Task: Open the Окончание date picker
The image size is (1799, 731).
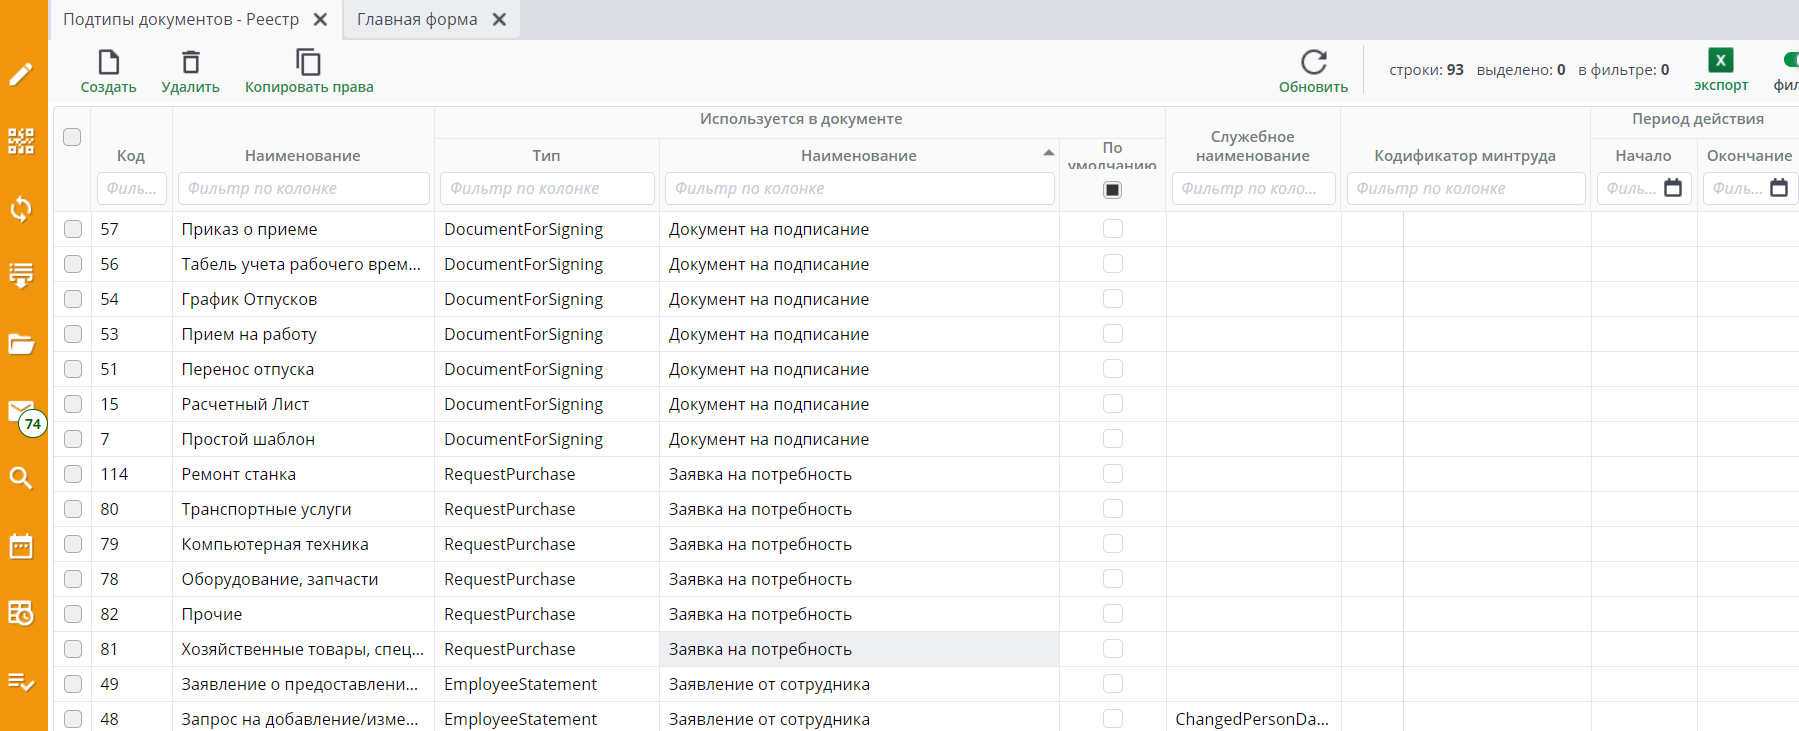Action: (1778, 188)
